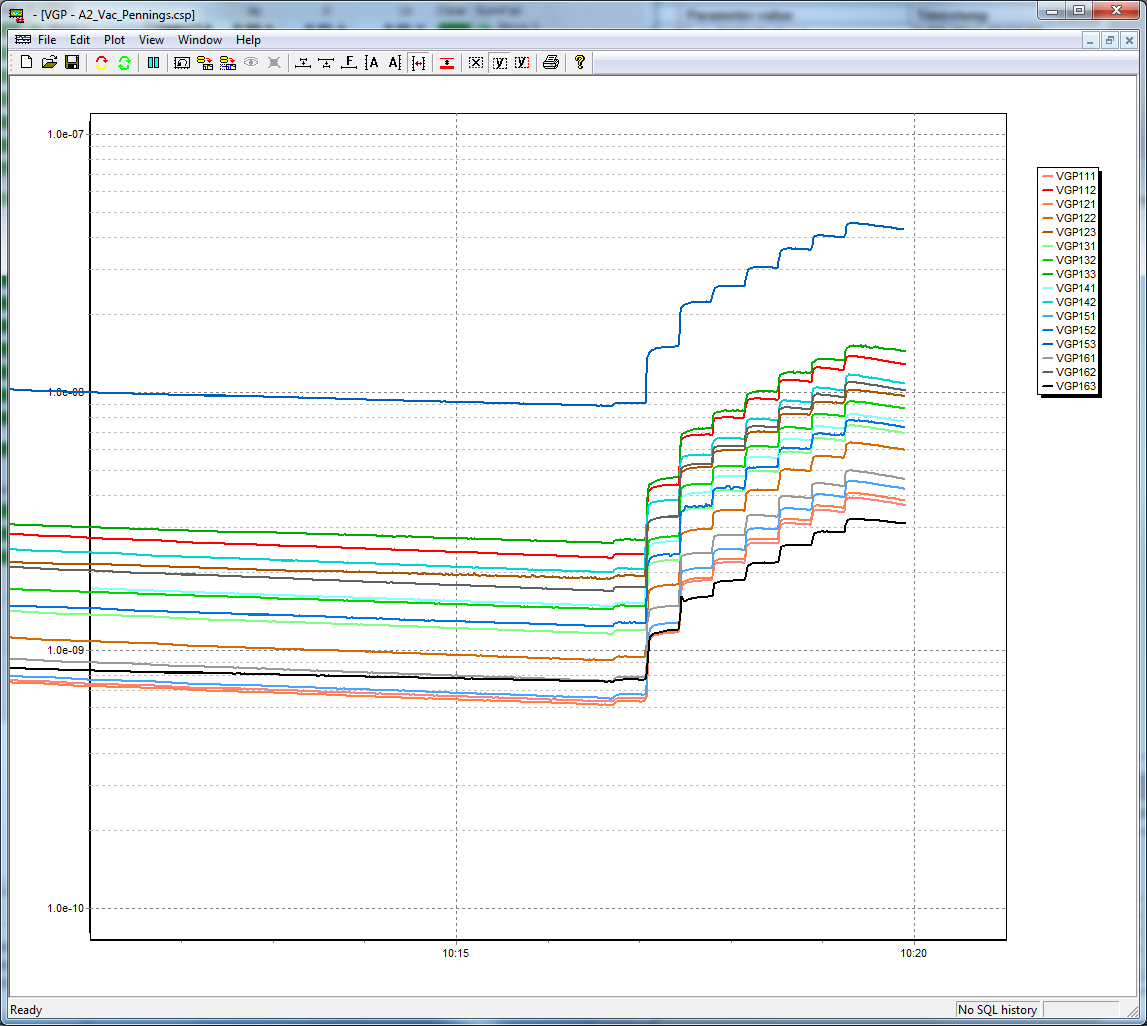Open the View menu
The width and height of the screenshot is (1147, 1026).
[x=151, y=40]
